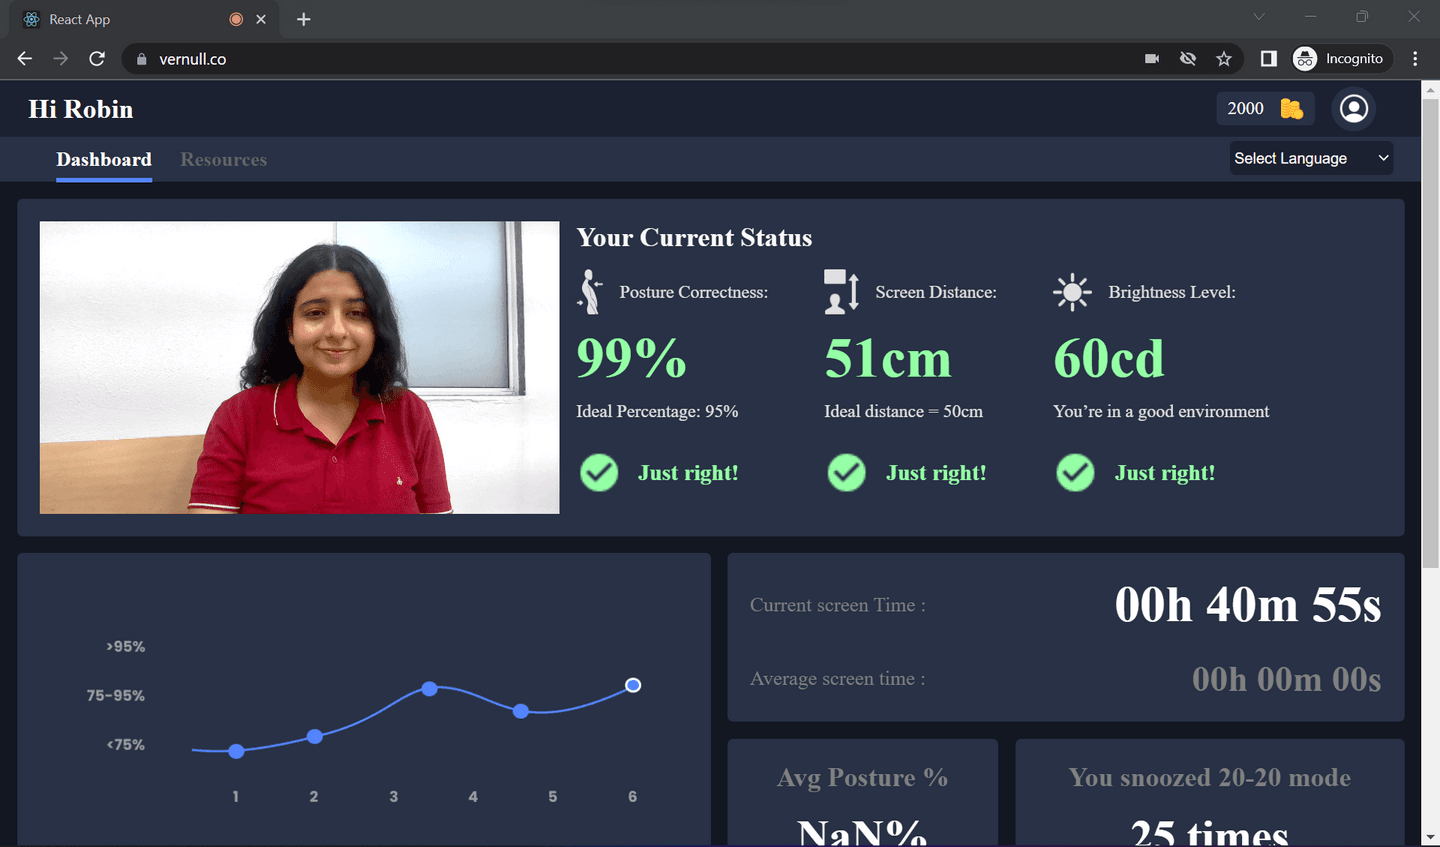The width and height of the screenshot is (1440, 847).
Task: Switch to the Resources tab
Action: click(223, 160)
